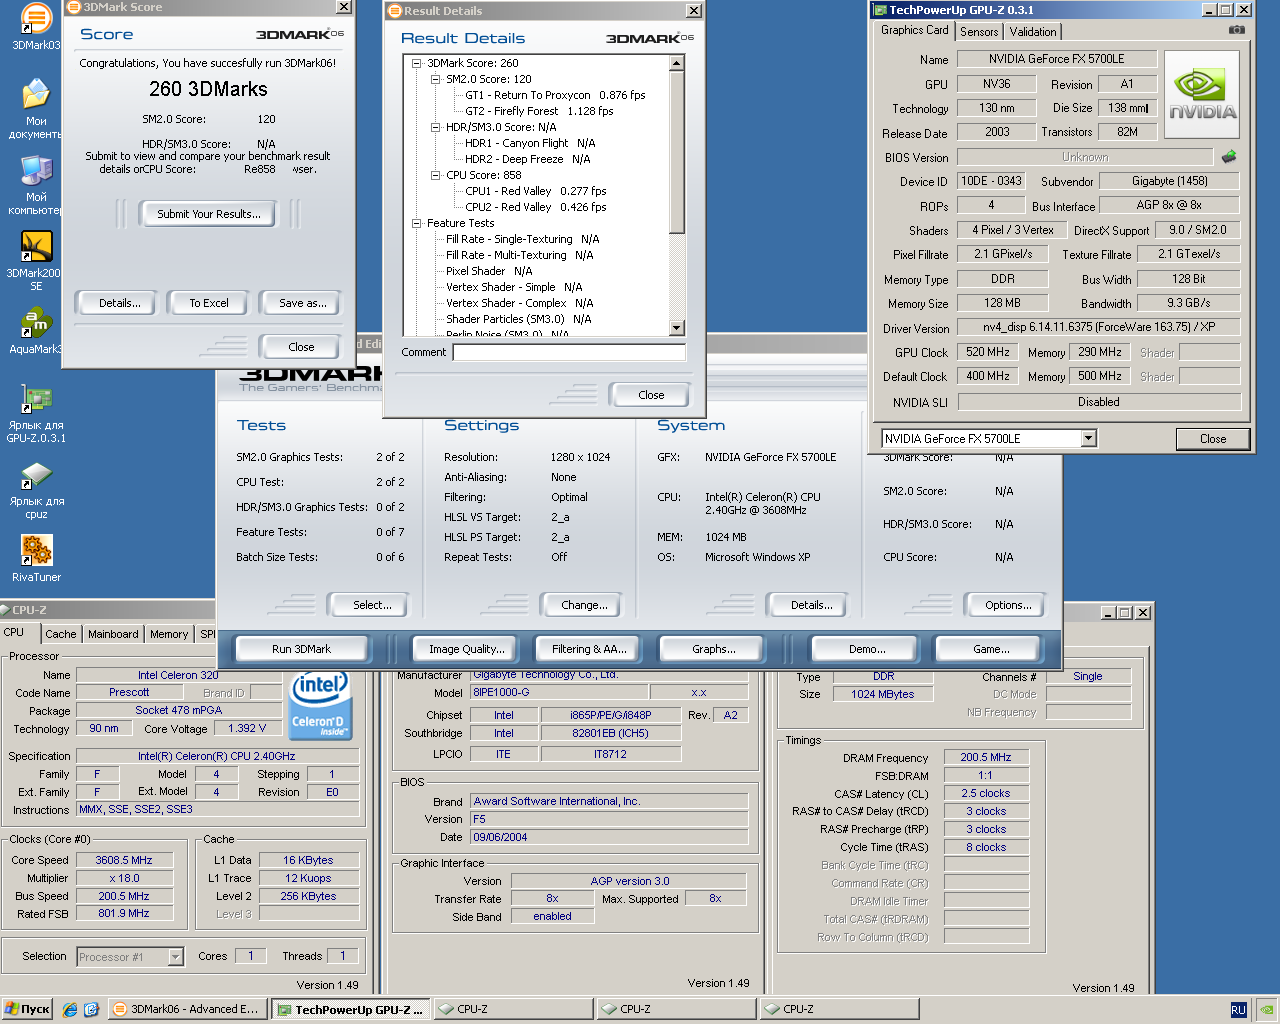Click Details button in Score window

coord(120,303)
